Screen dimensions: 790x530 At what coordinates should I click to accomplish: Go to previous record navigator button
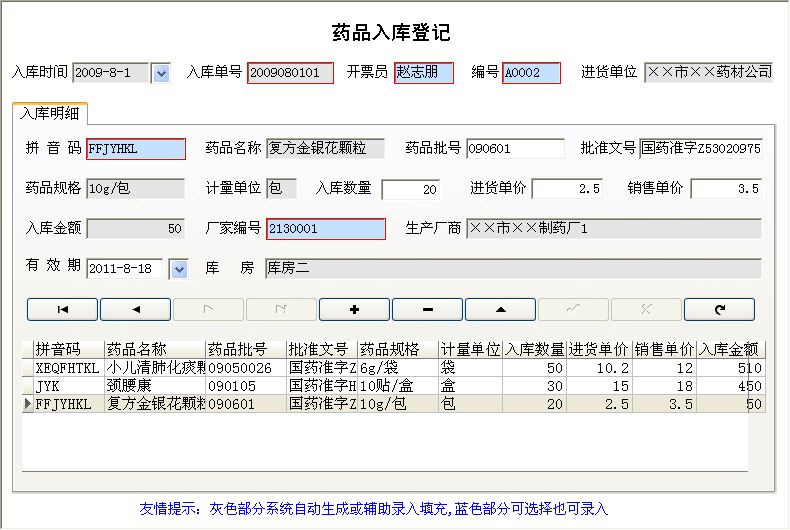point(136,309)
